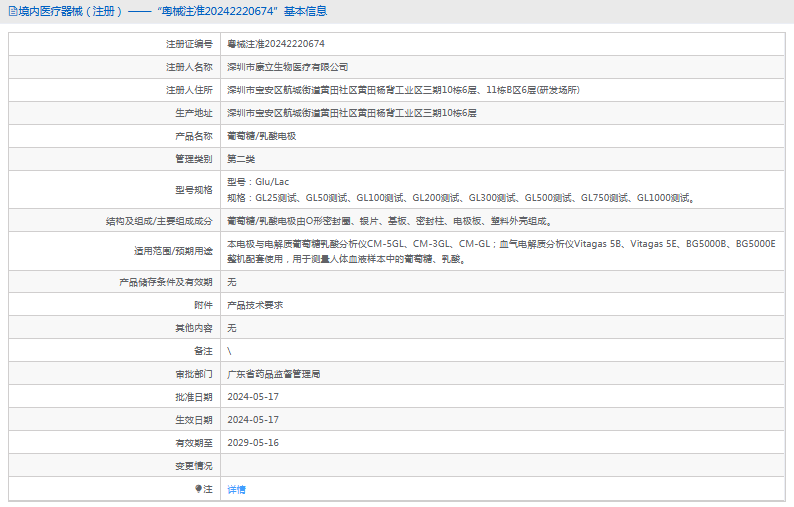
Task: Select expiry date 2029-05-16
Action: pyautogui.click(x=253, y=443)
